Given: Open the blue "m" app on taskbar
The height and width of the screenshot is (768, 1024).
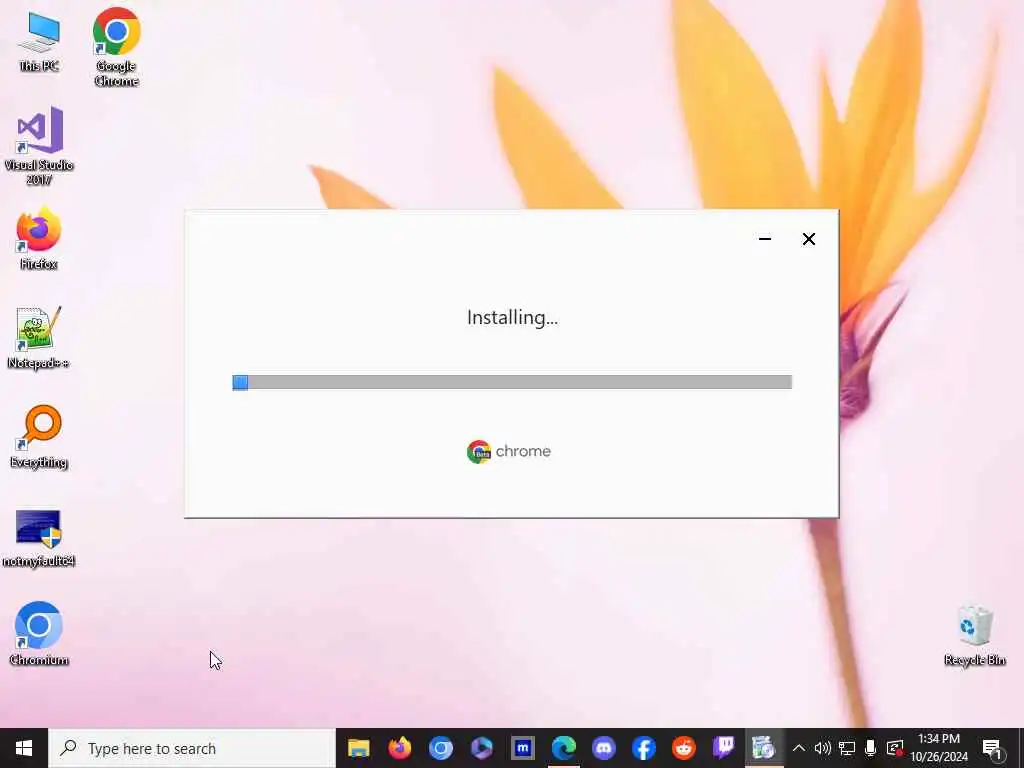Looking at the screenshot, I should (522, 748).
